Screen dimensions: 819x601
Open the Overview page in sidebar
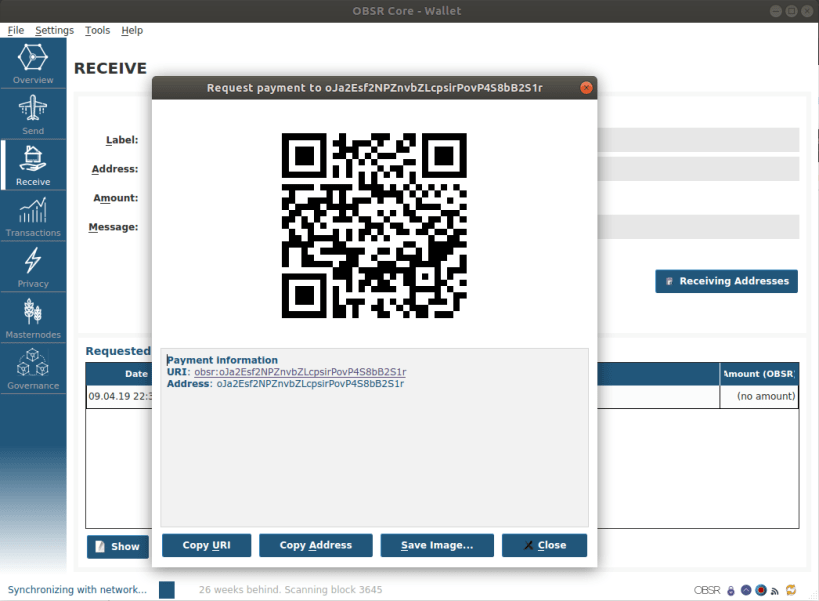pyautogui.click(x=33, y=63)
